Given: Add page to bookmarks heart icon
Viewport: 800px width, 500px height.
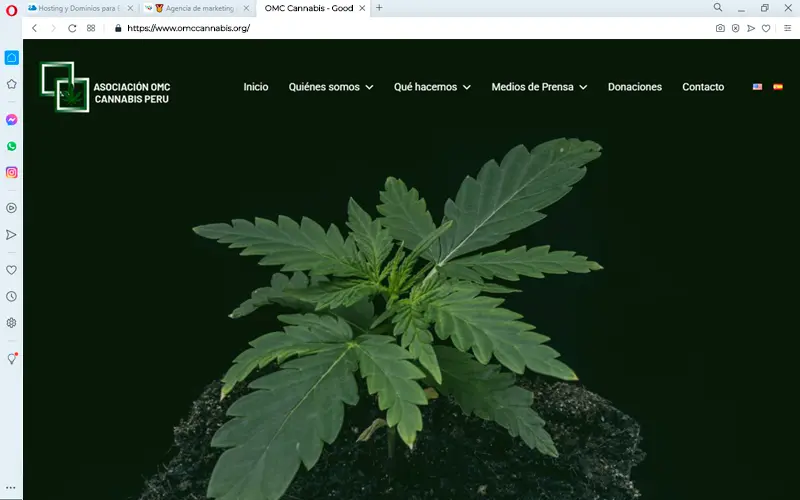Looking at the screenshot, I should 766,28.
